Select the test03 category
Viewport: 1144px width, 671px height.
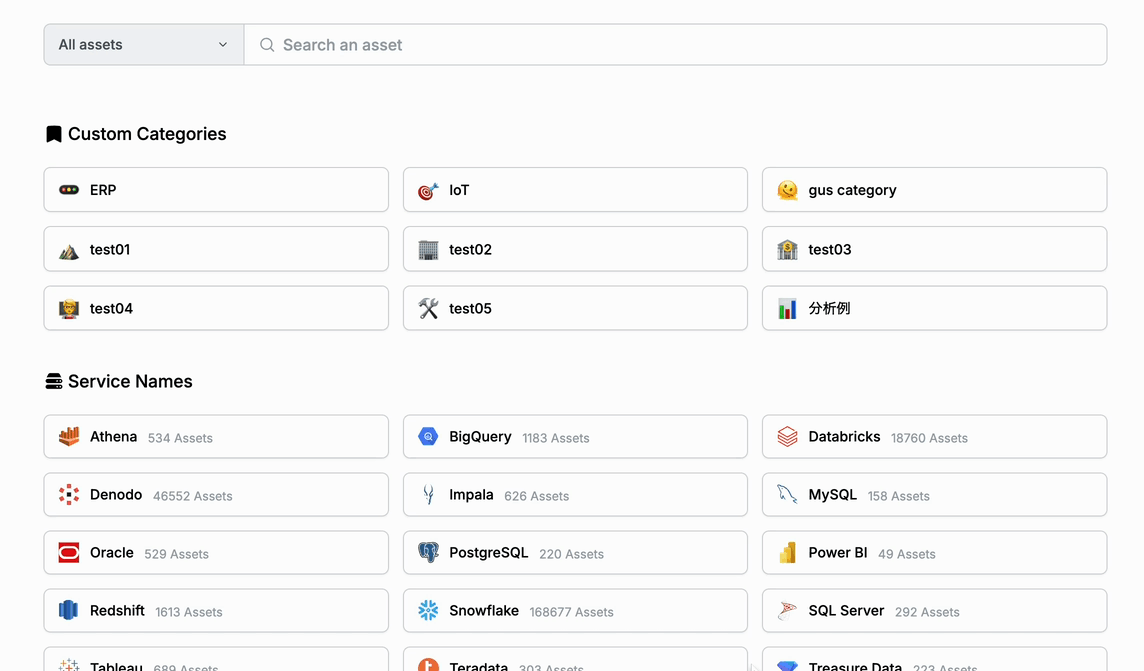coord(935,249)
